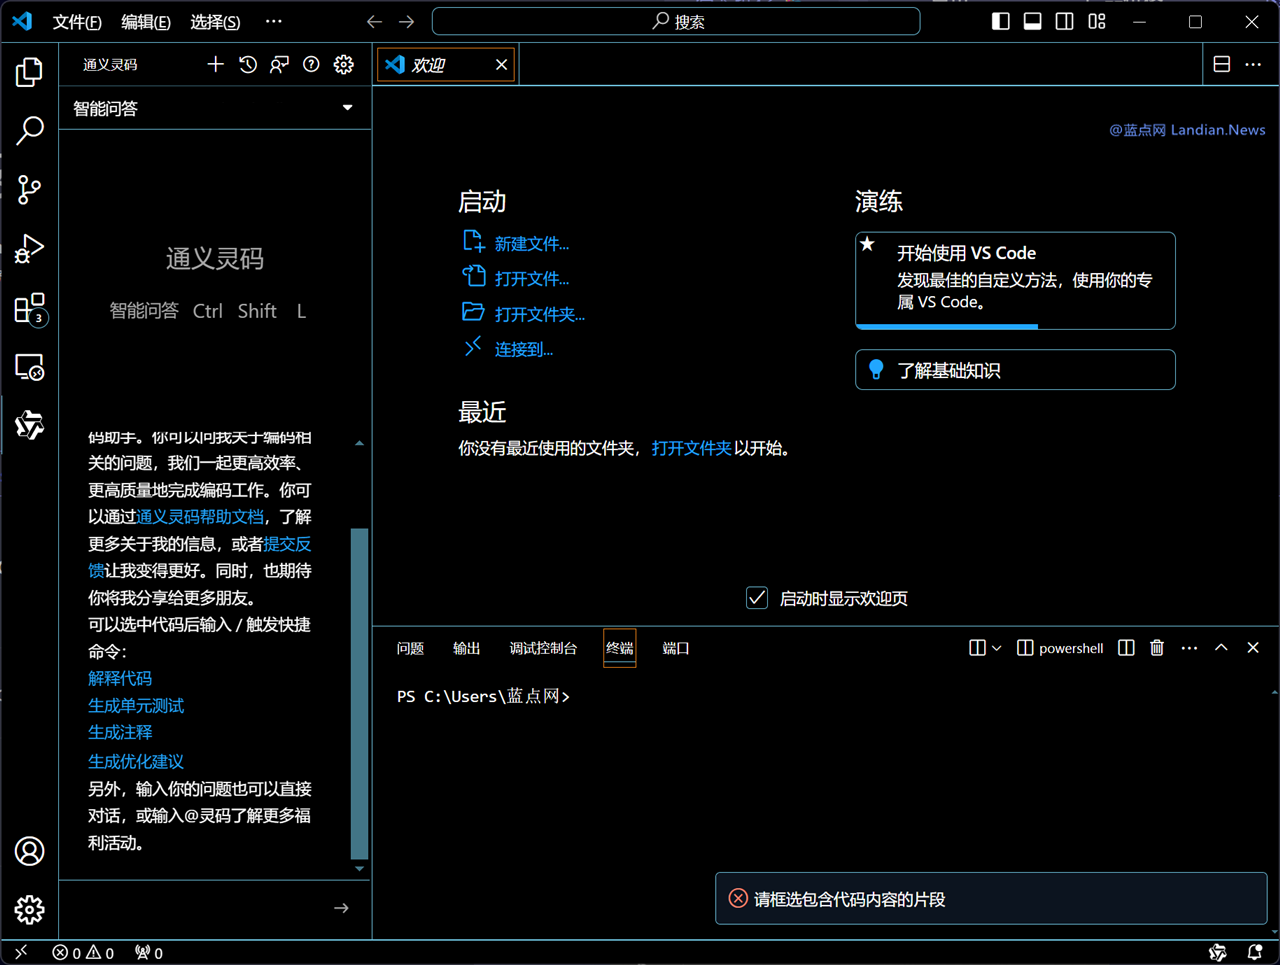
Task: Send message with the arrow button
Action: (x=341, y=908)
